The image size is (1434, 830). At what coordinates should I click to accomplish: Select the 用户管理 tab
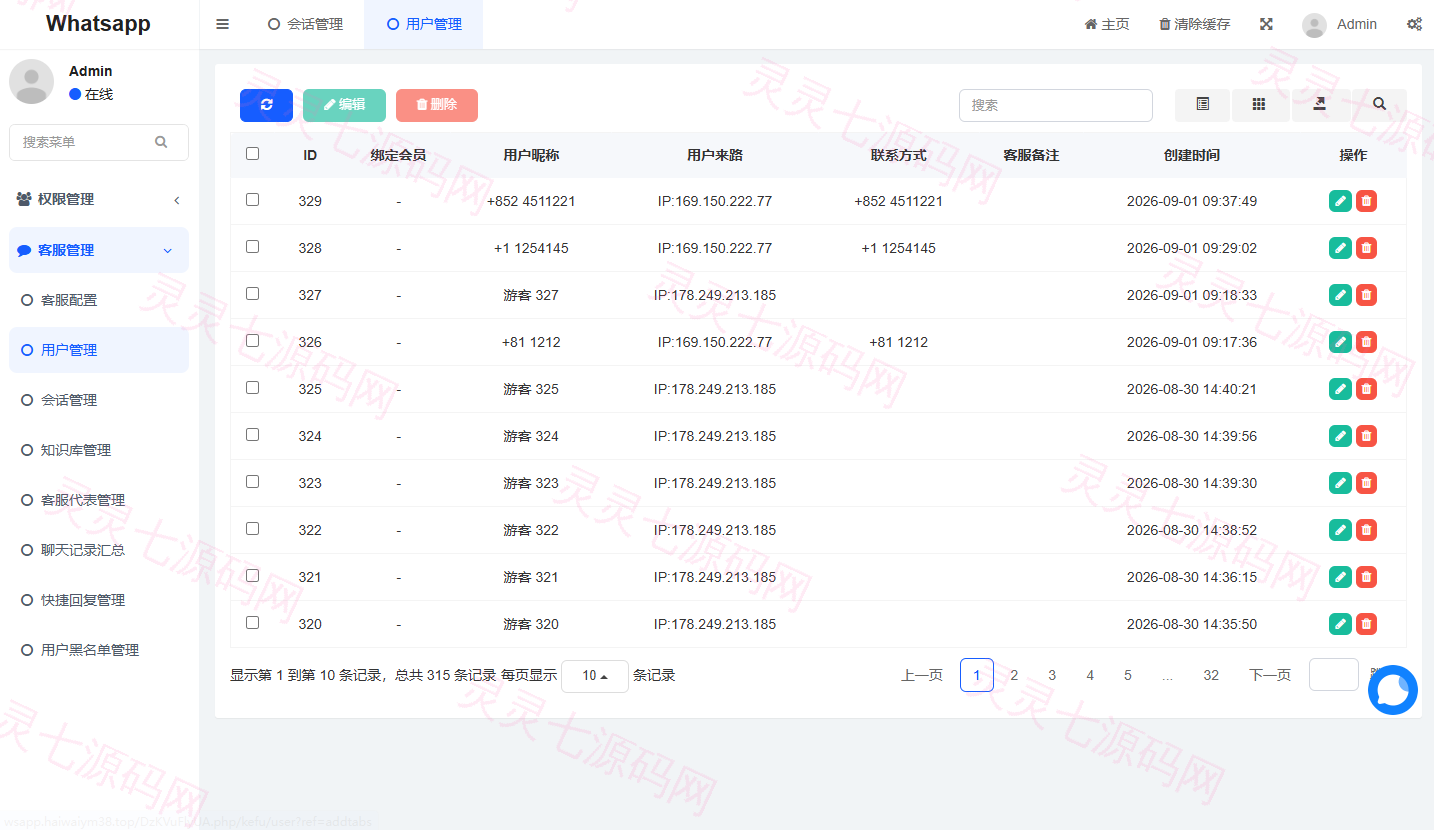(x=424, y=24)
